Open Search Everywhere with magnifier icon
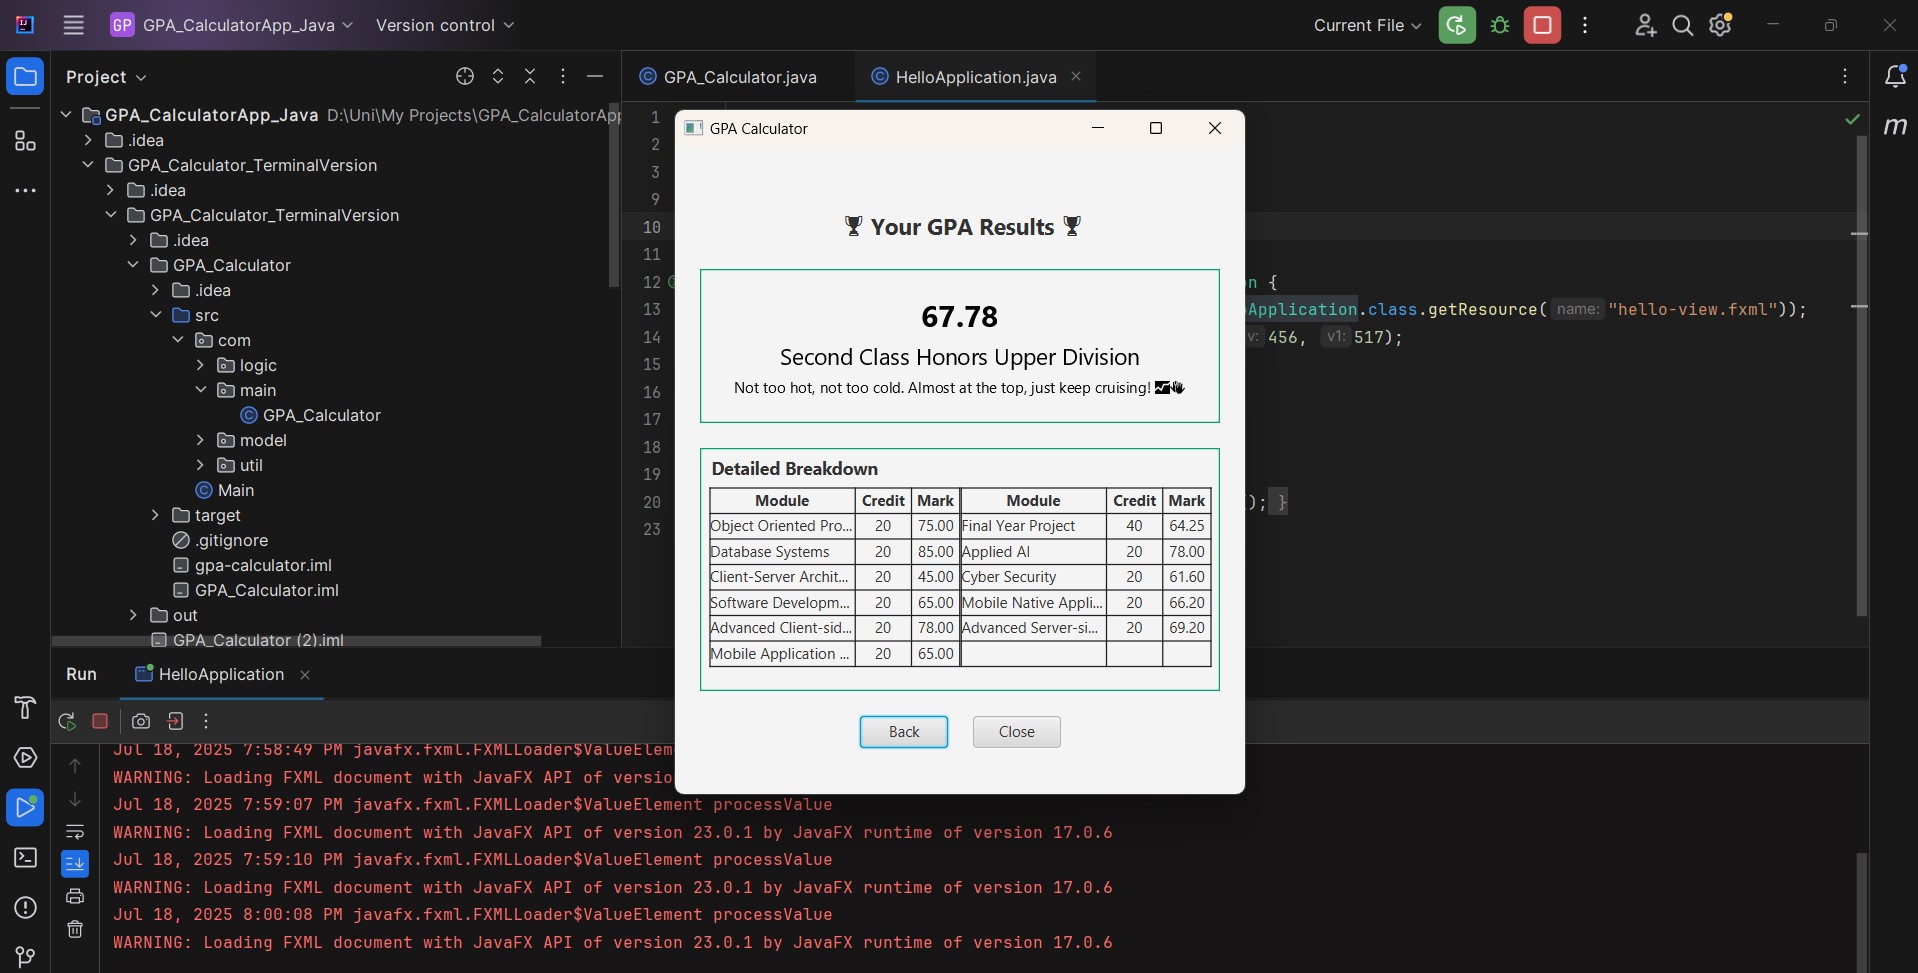 1682,25
